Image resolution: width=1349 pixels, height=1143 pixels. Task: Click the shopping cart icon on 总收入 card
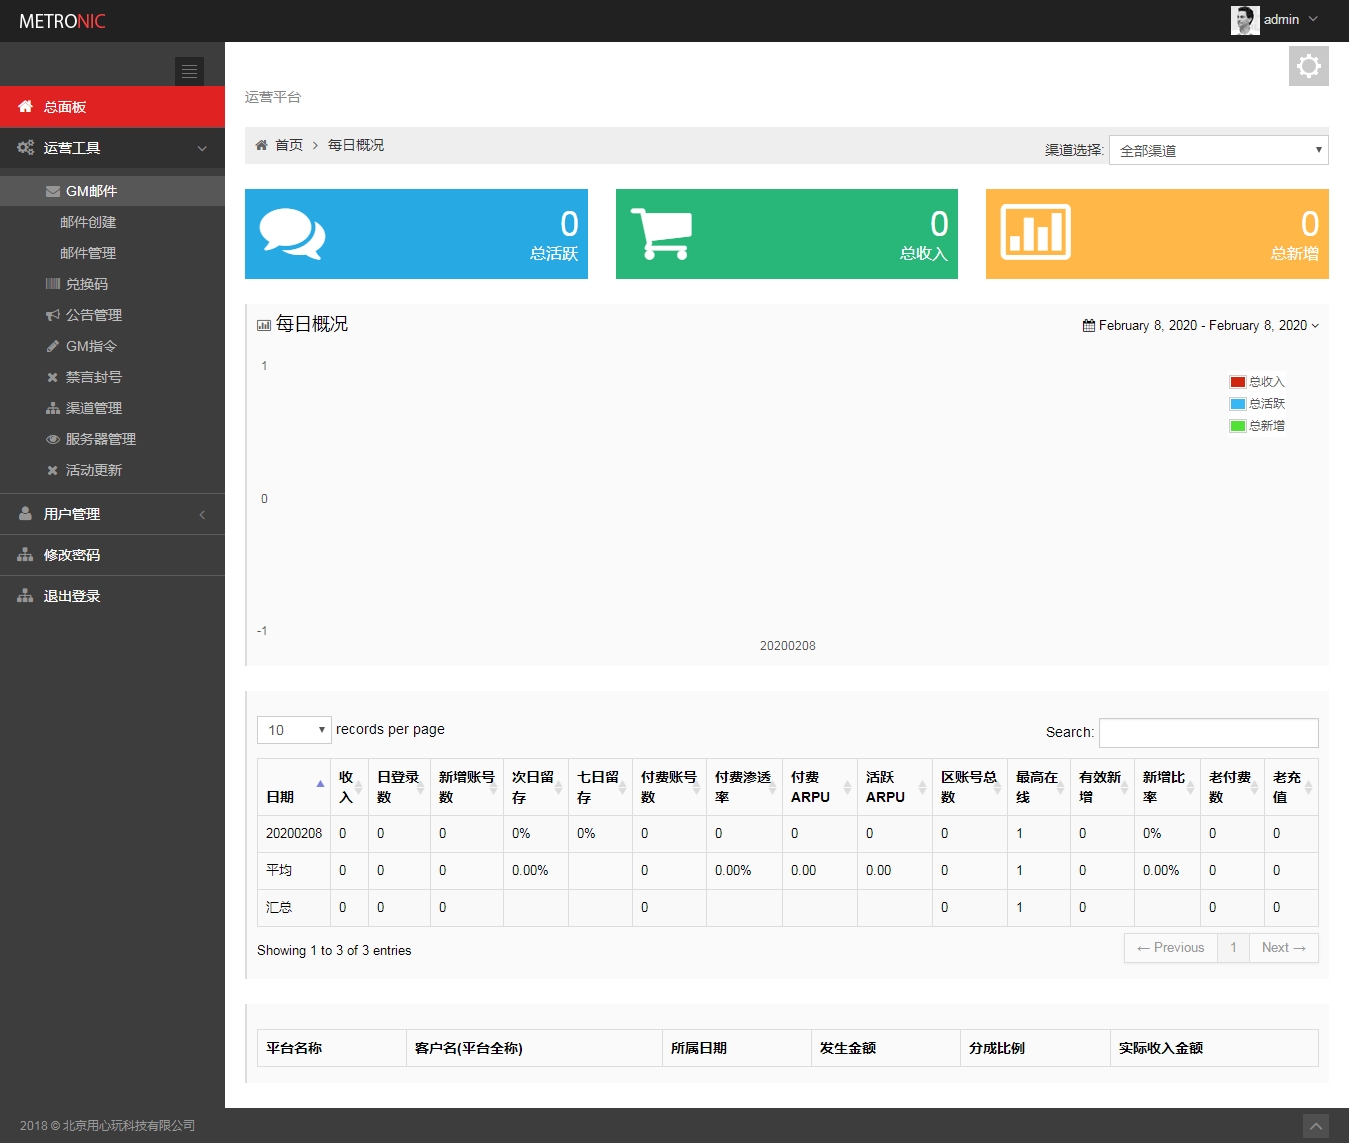pyautogui.click(x=660, y=234)
